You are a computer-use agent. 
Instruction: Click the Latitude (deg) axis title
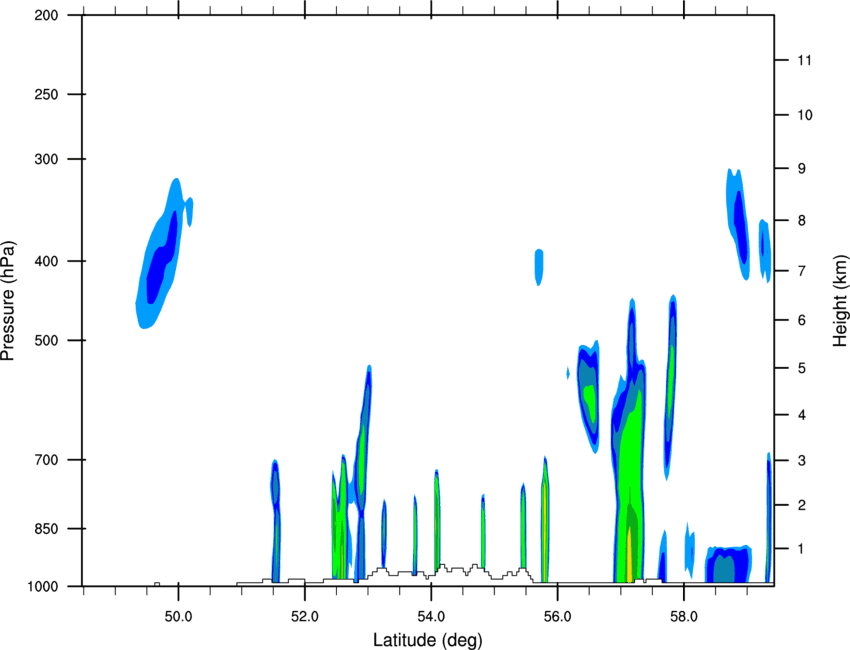tap(428, 640)
